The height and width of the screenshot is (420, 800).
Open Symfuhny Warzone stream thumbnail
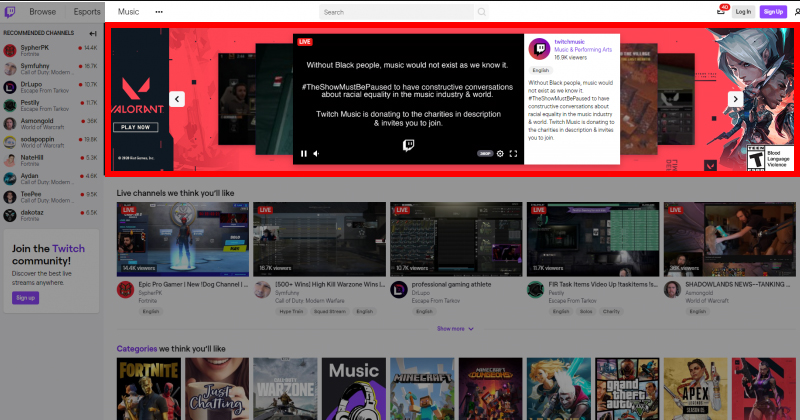pos(319,239)
